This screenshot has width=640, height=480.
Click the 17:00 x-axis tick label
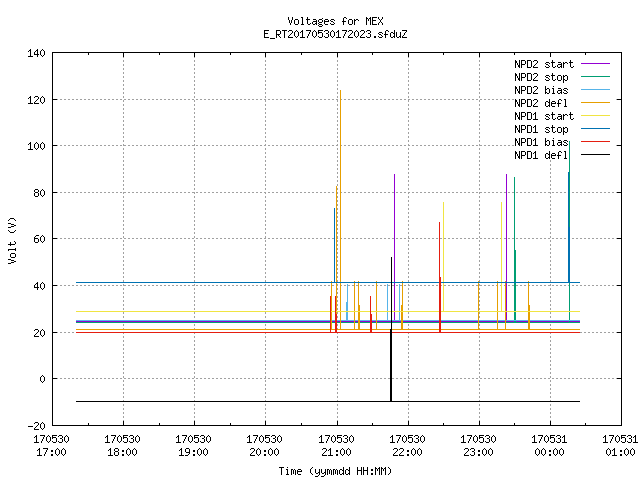(x=51, y=452)
